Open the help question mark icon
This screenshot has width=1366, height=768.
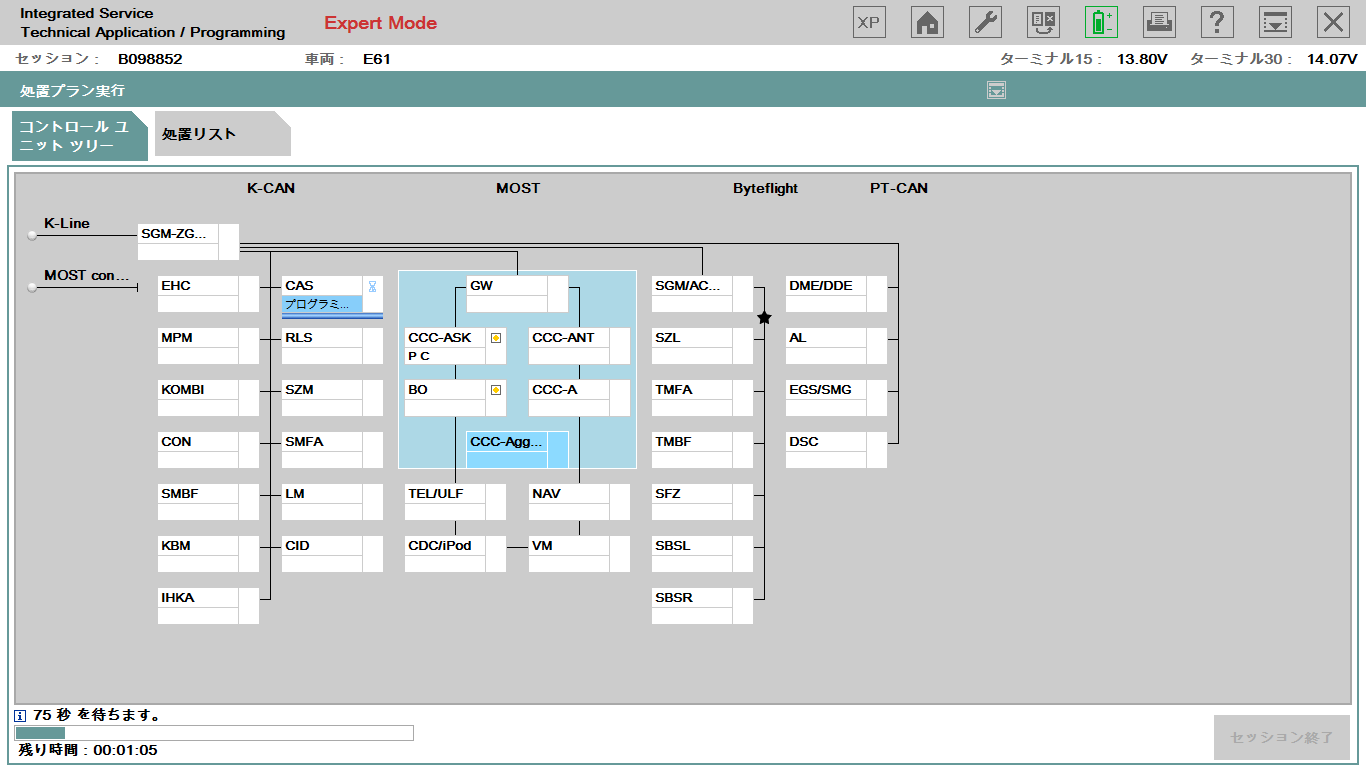point(1217,22)
